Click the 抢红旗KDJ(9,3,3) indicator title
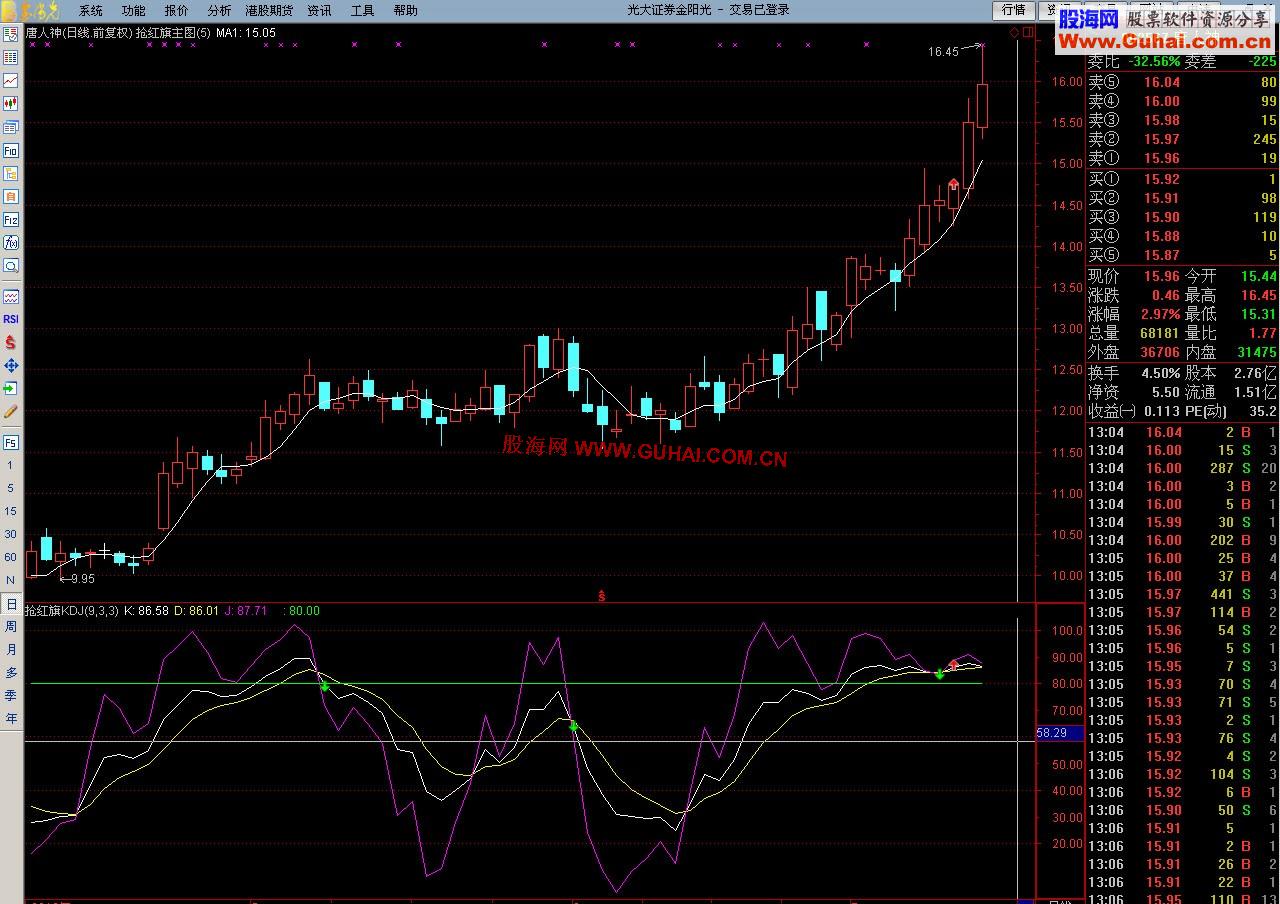Viewport: 1280px width, 904px height. click(72, 610)
